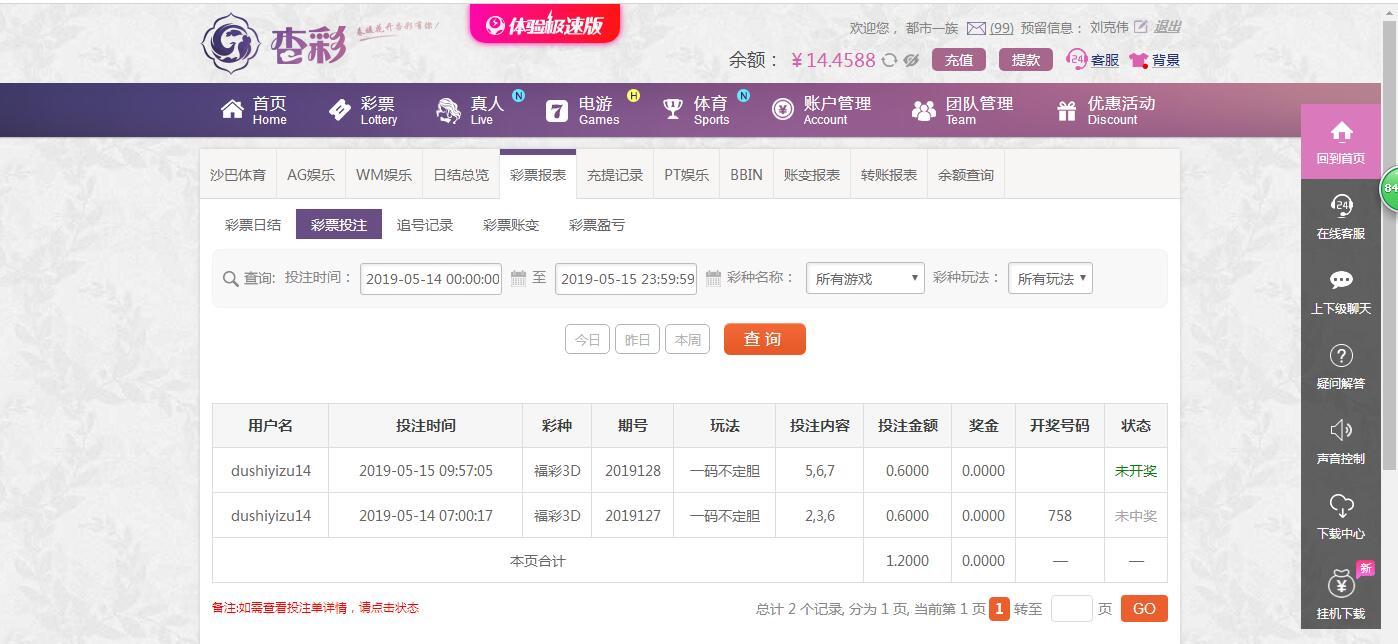Switch to the 充提记录 tab

(614, 173)
